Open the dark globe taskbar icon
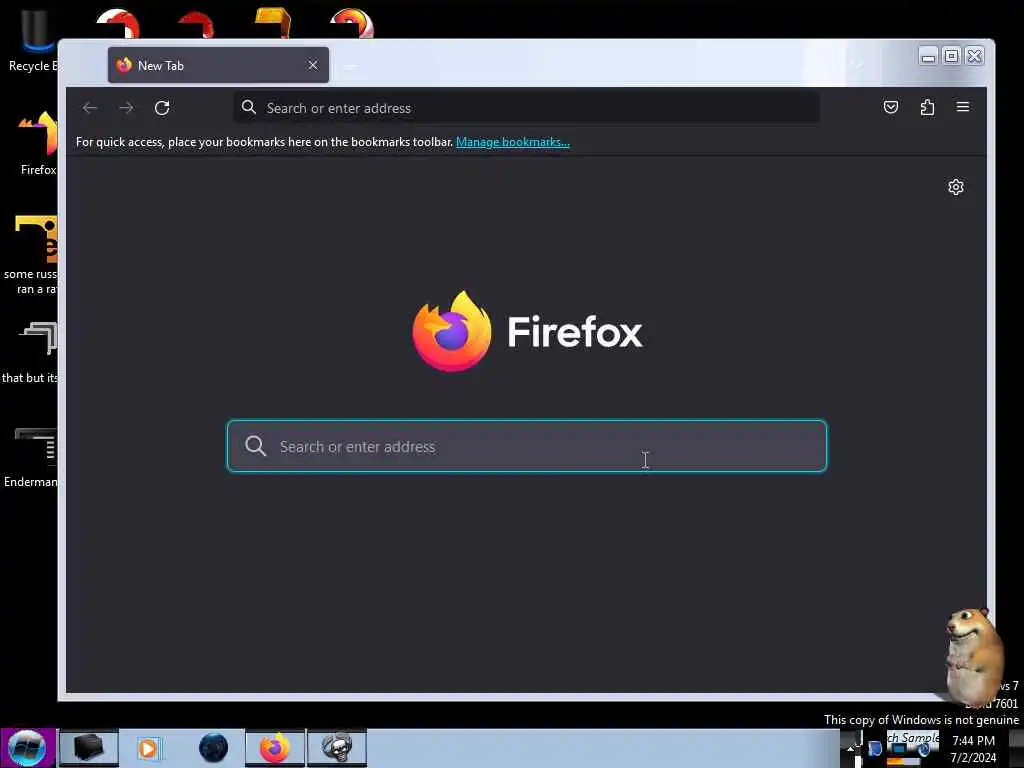Viewport: 1024px width, 768px height. click(214, 748)
